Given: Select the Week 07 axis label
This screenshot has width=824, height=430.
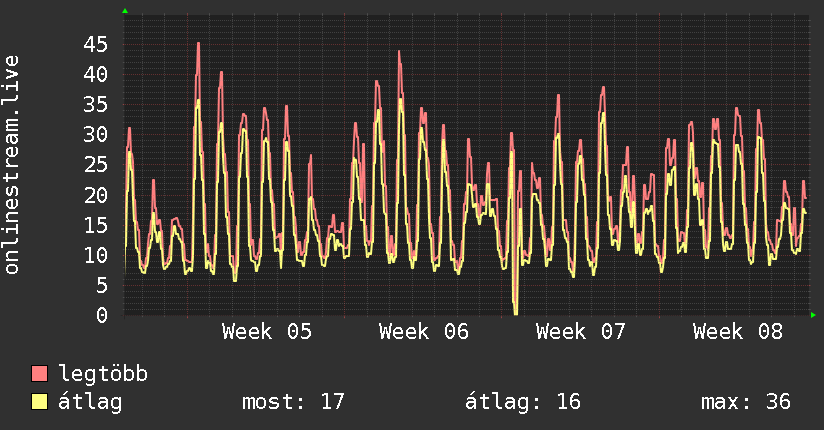Looking at the screenshot, I should point(581,332).
